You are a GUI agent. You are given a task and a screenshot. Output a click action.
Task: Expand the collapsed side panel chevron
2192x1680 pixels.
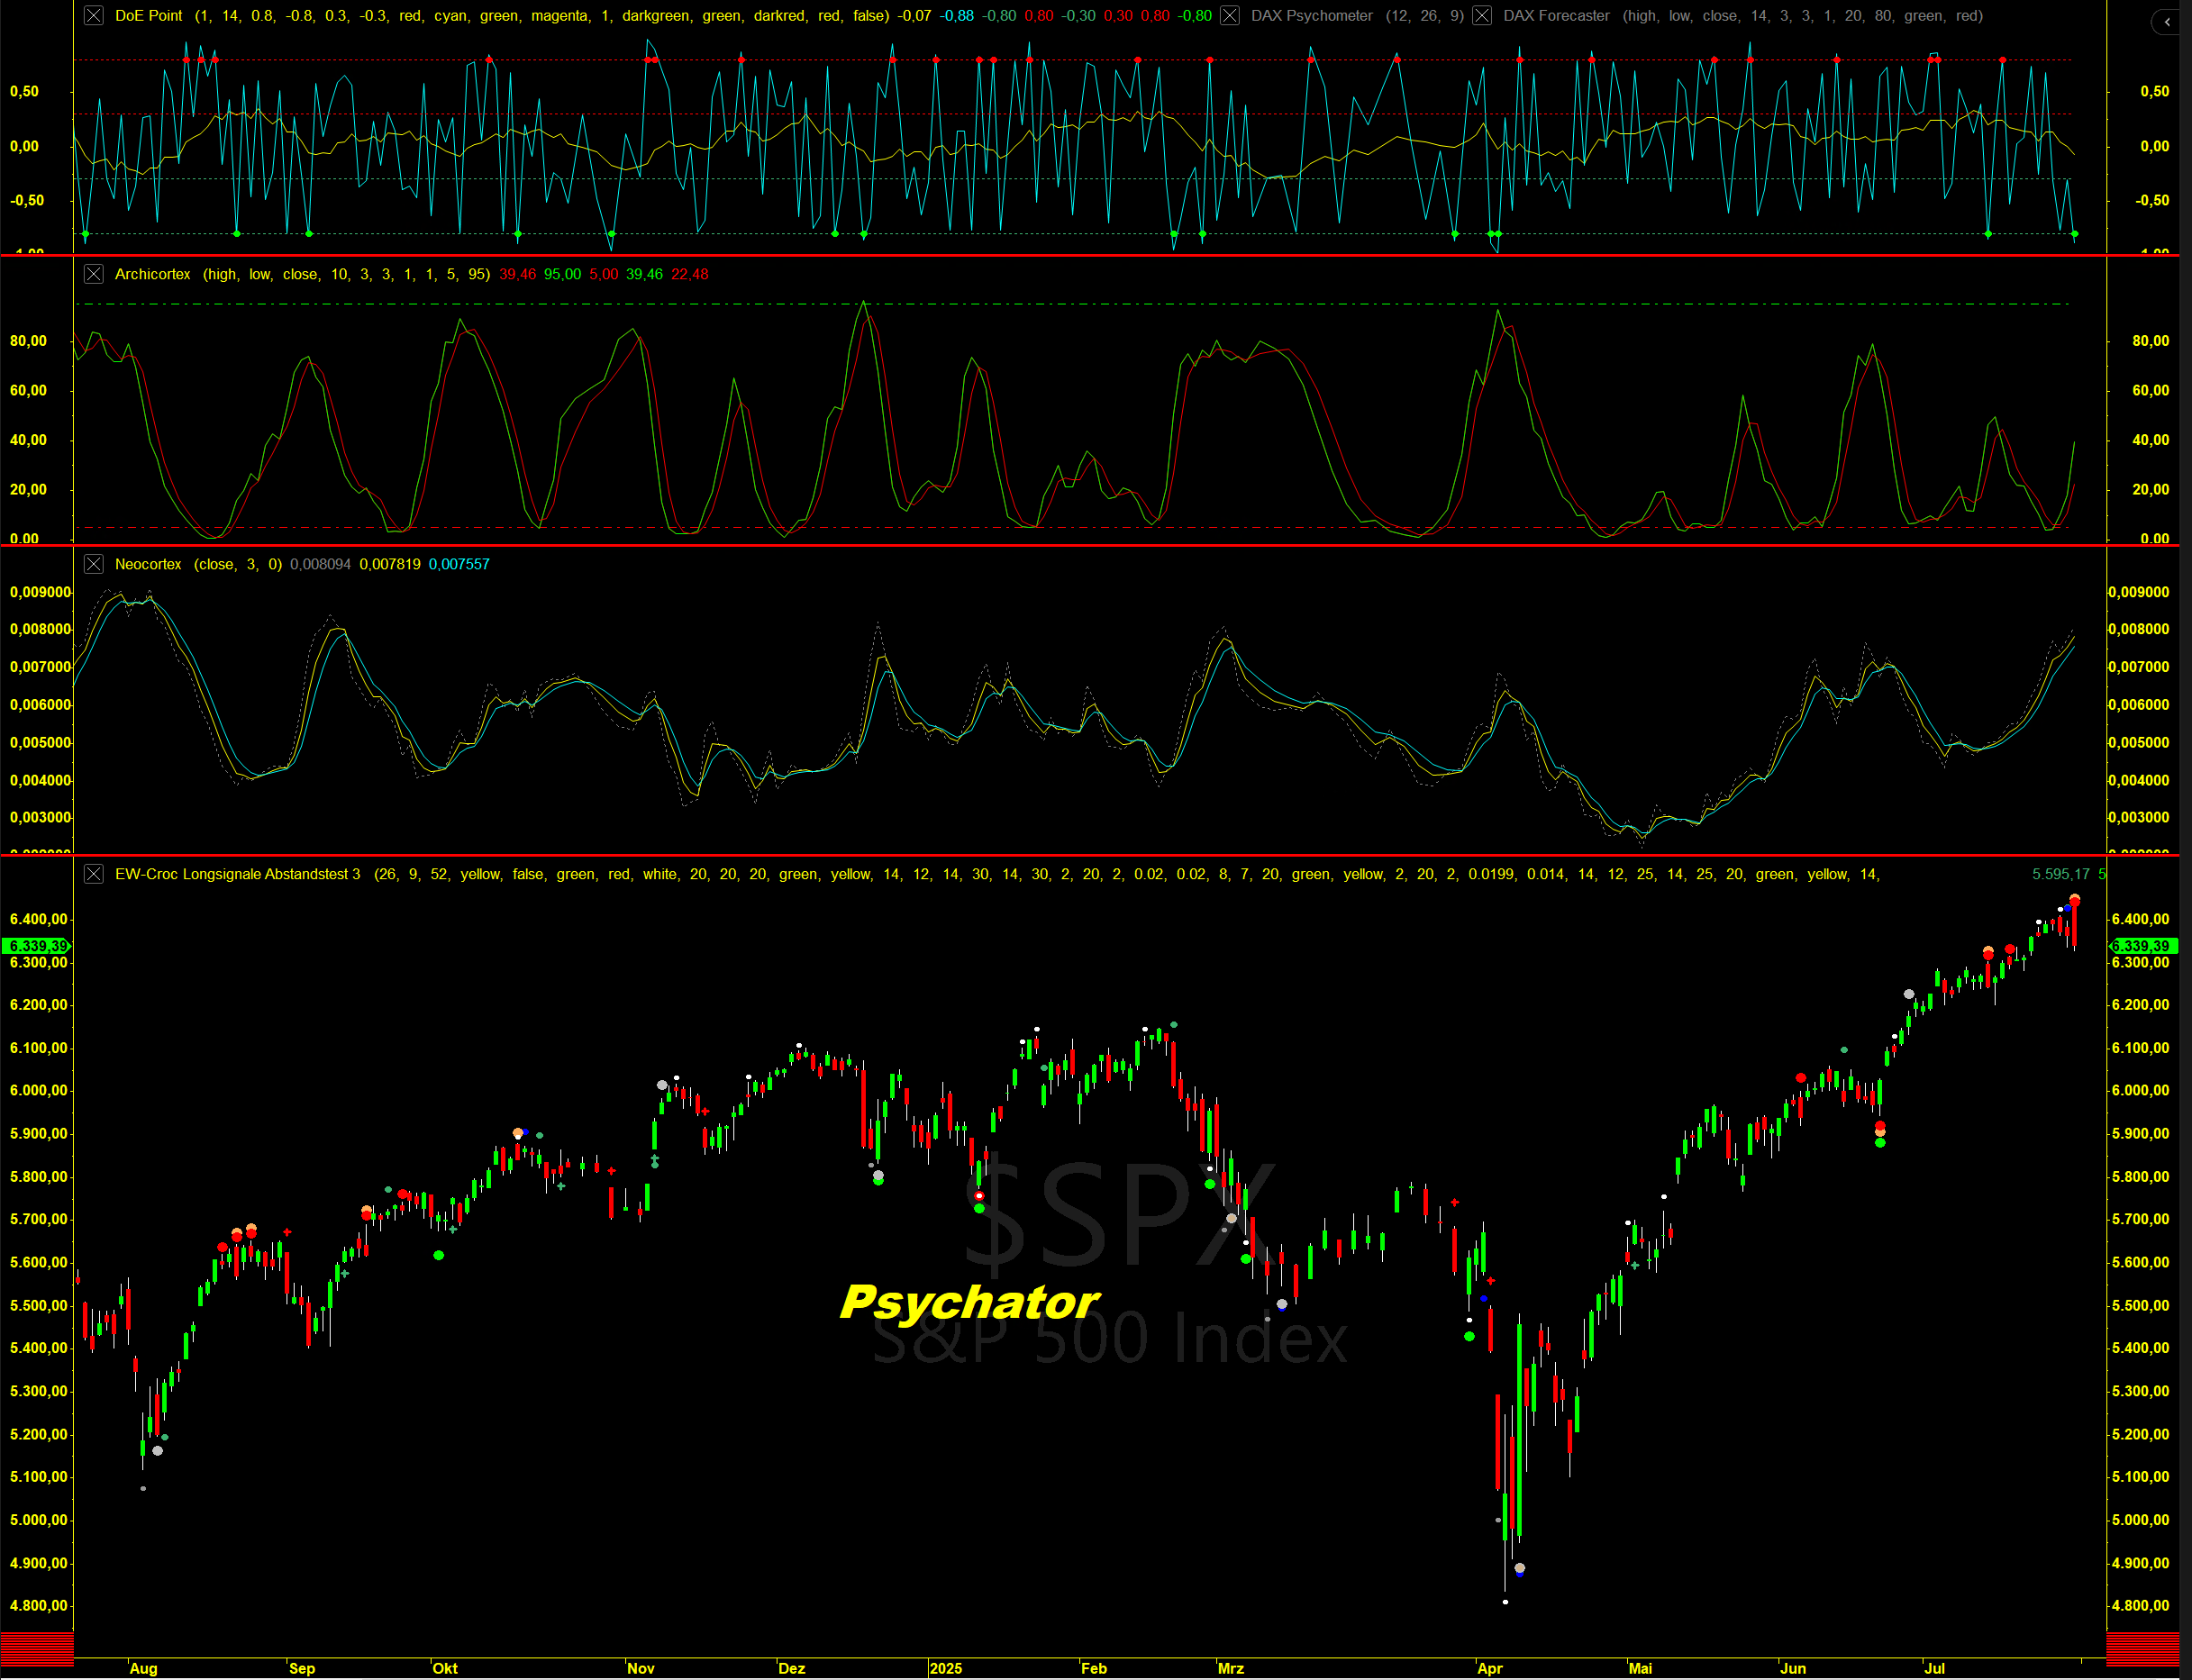click(2167, 21)
